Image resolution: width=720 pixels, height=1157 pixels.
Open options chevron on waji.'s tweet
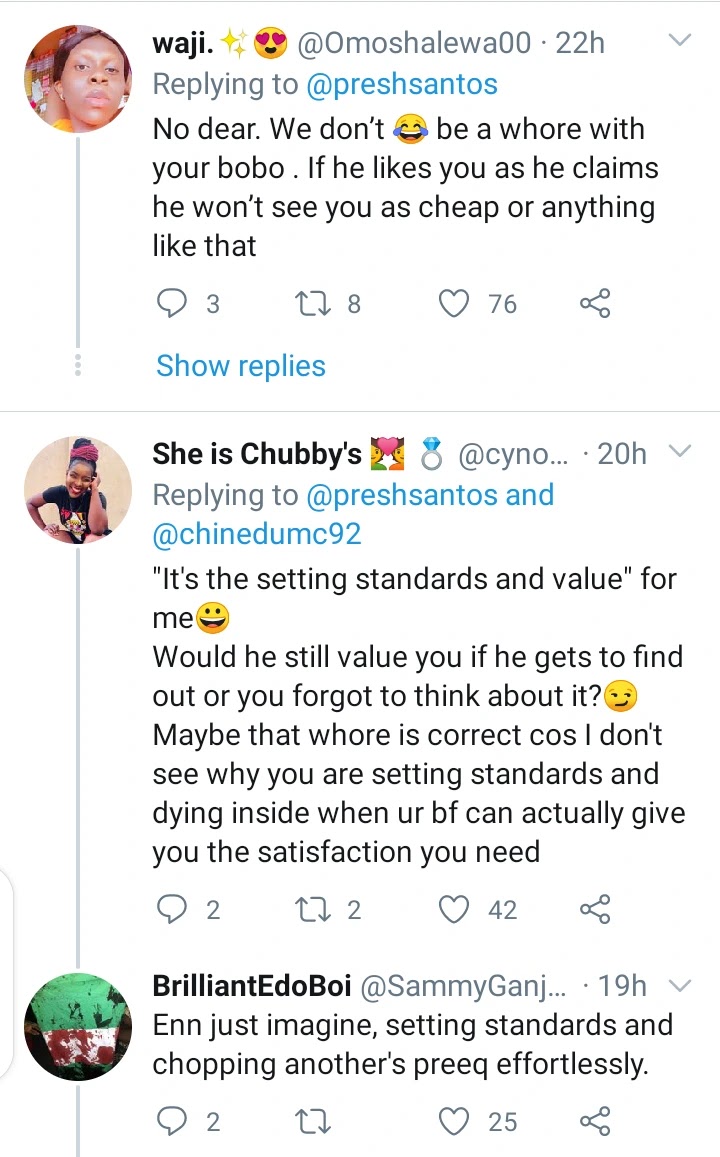click(679, 42)
